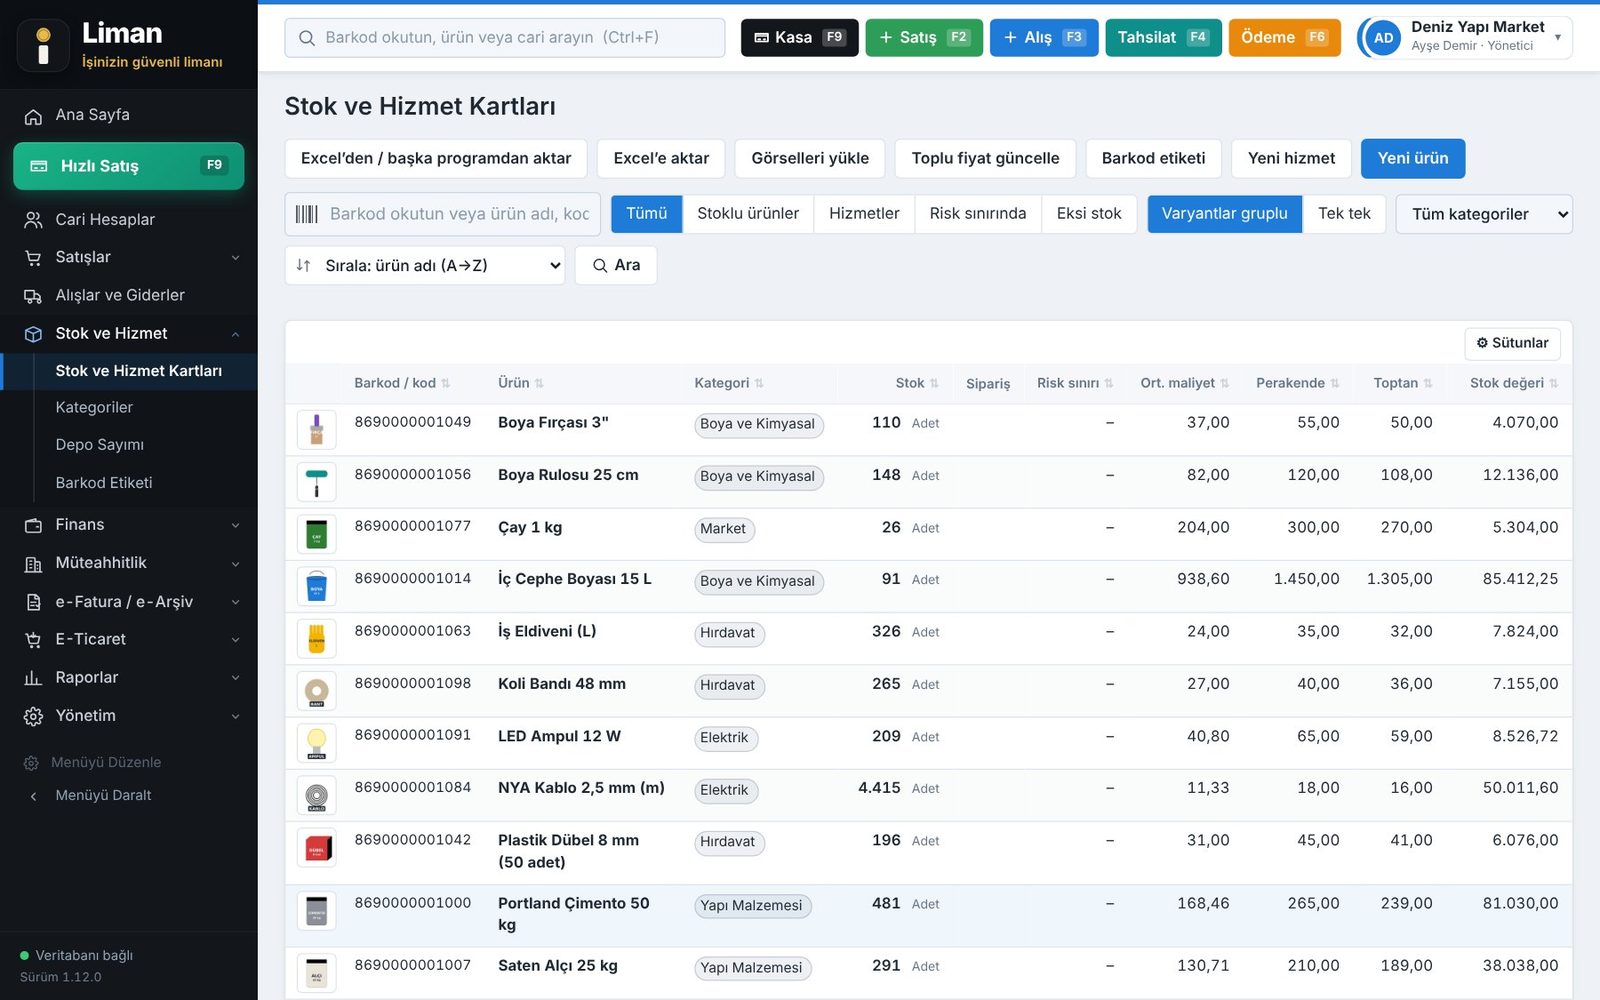Open the Deniz Yapı Market account menu

click(x=1464, y=38)
